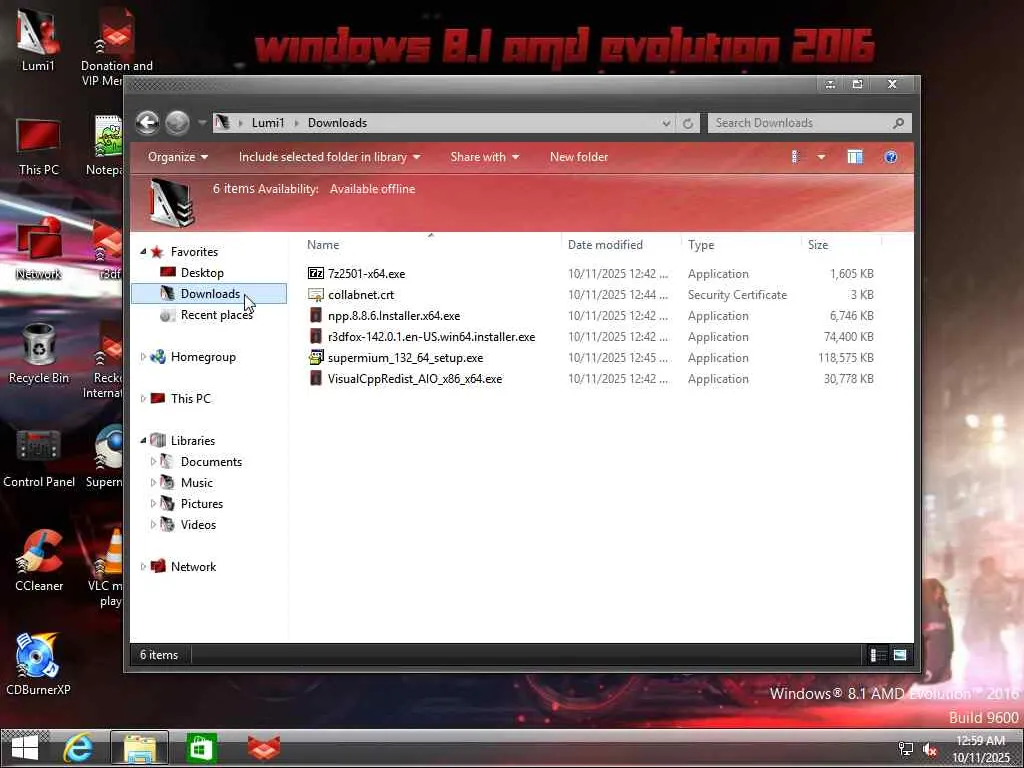This screenshot has width=1024, height=768.
Task: Create a New folder
Action: (579, 157)
